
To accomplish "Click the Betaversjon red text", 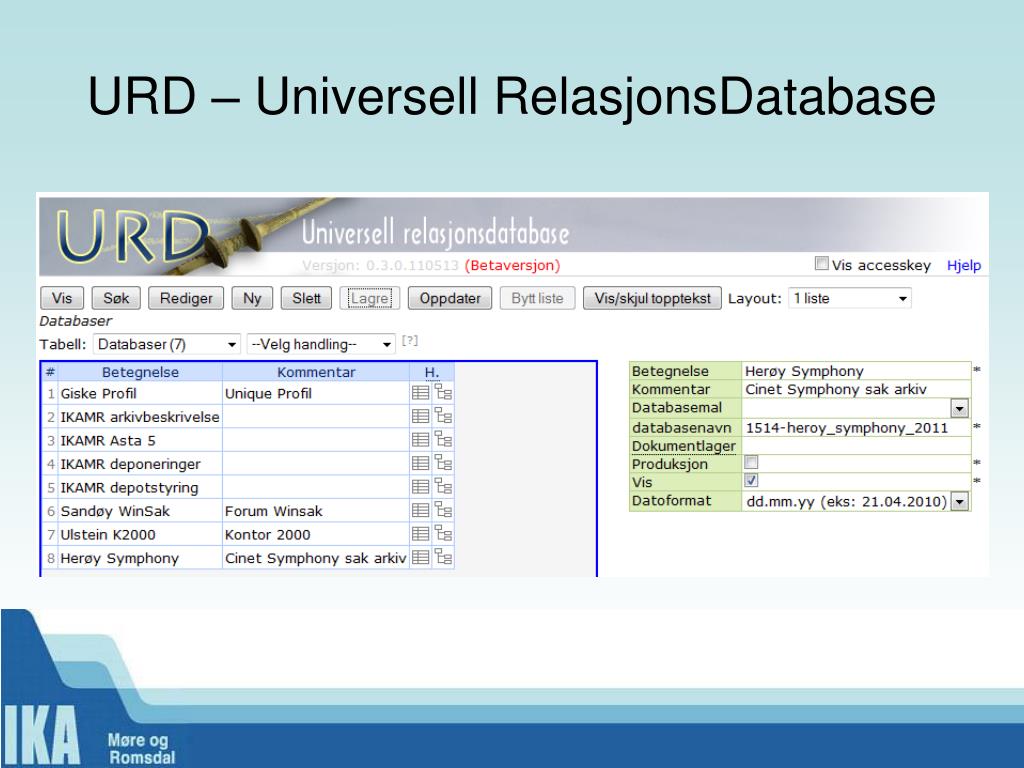I will point(513,265).
